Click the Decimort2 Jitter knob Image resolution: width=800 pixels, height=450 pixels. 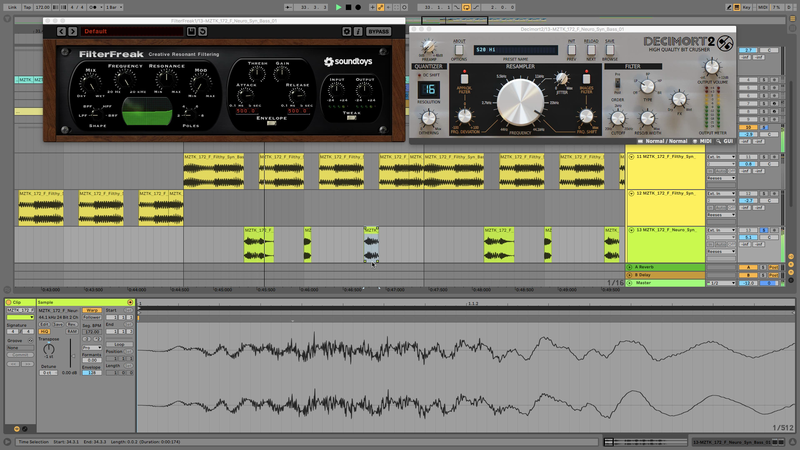pos(562,79)
